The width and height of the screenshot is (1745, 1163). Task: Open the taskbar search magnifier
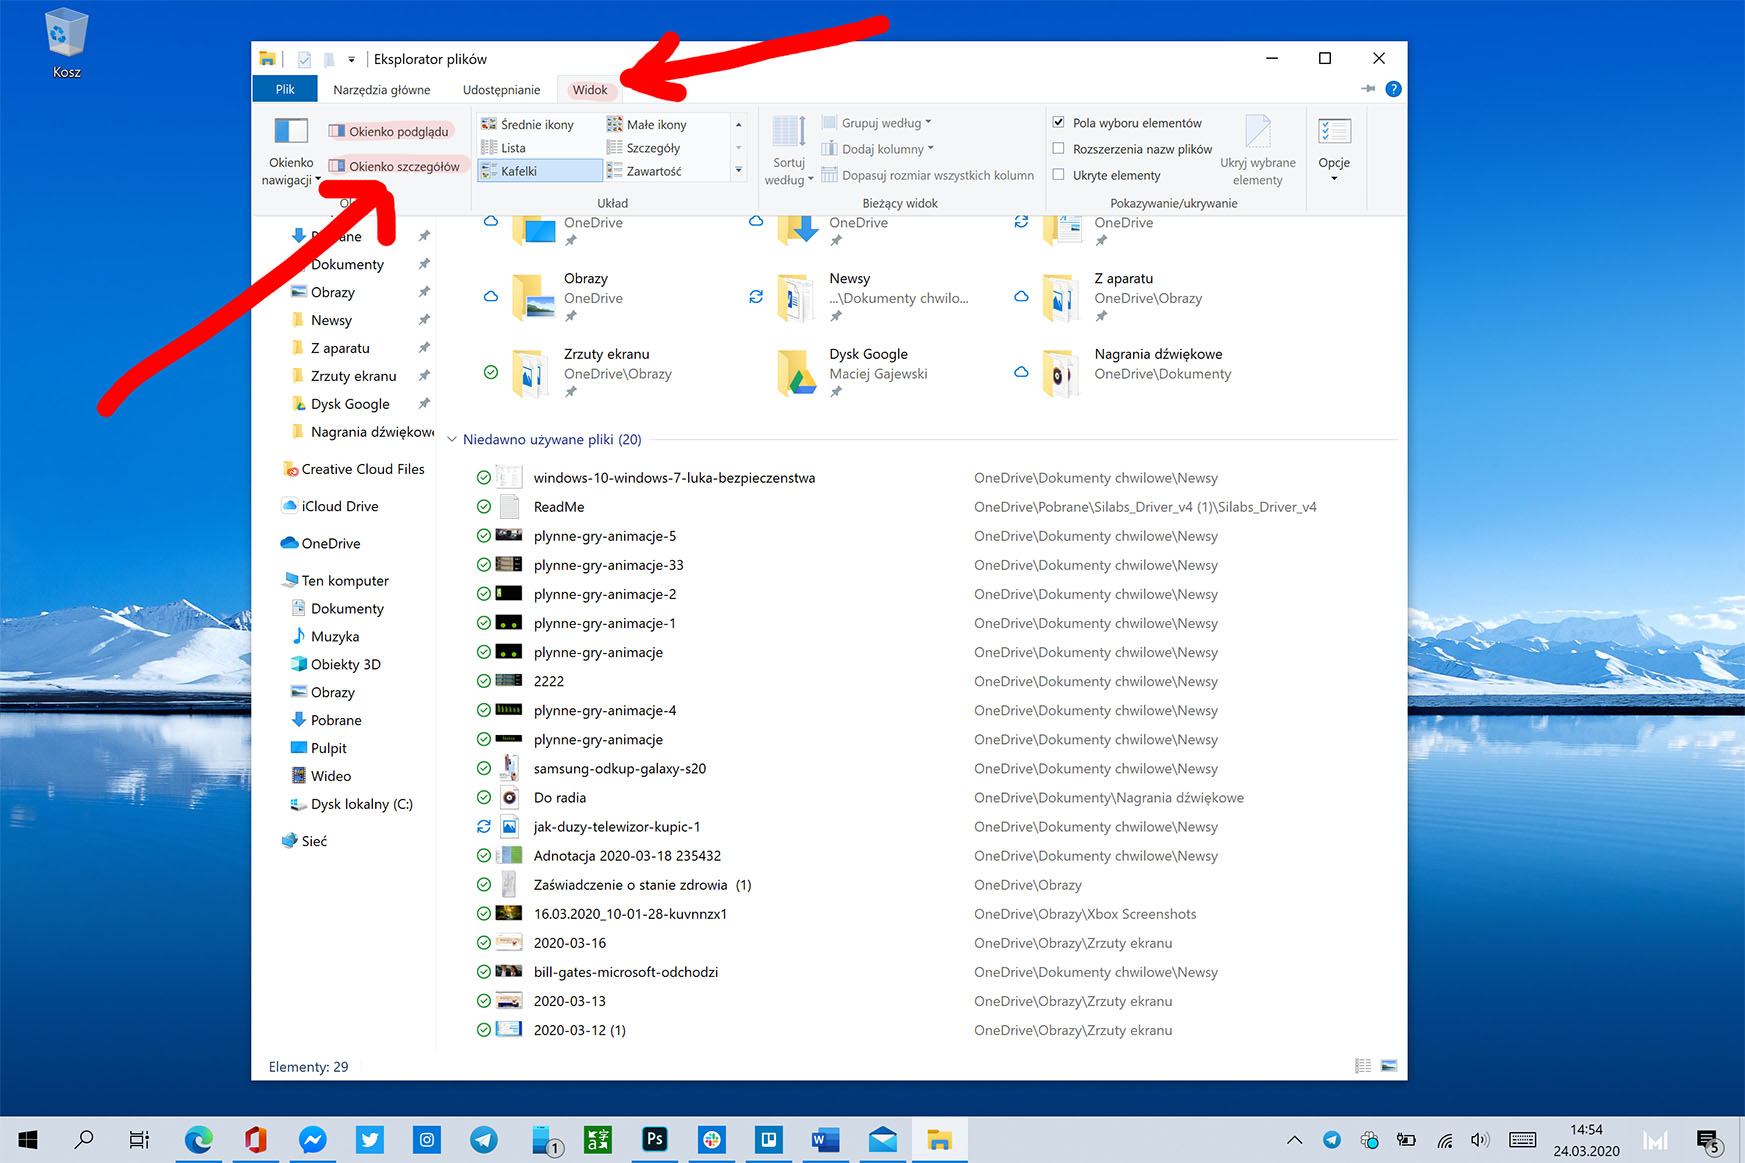84,1139
